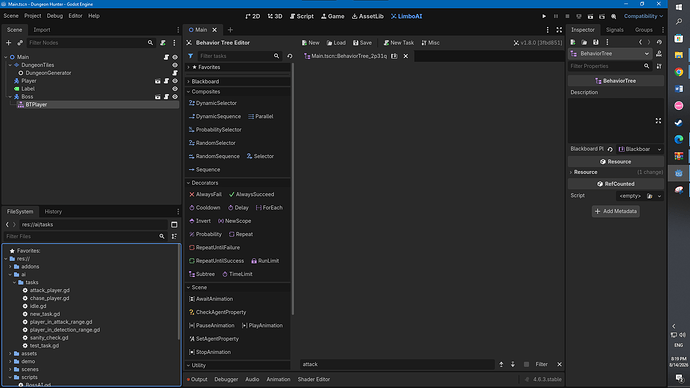This screenshot has width=690, height=388.
Task: Hide the Player node
Action: click(x=175, y=81)
